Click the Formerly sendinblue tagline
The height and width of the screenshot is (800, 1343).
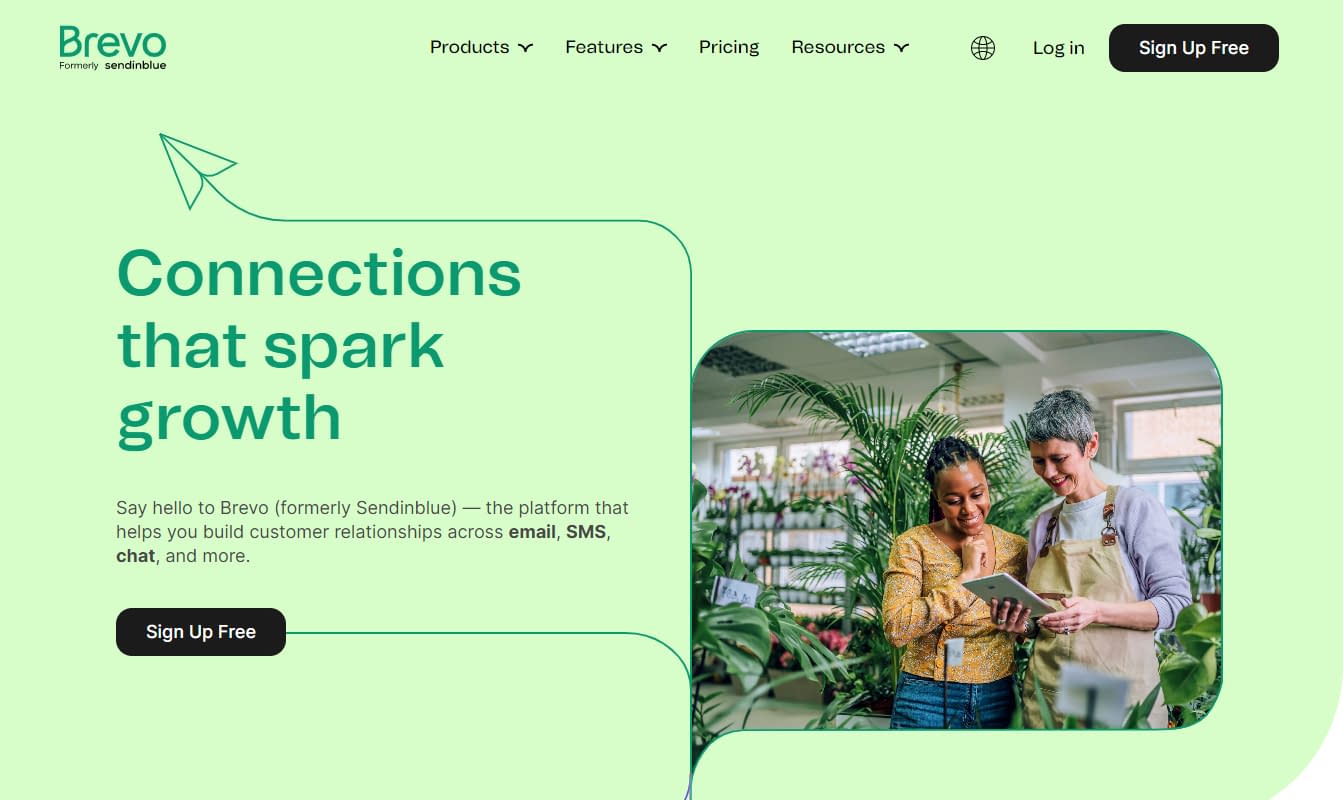(x=113, y=66)
